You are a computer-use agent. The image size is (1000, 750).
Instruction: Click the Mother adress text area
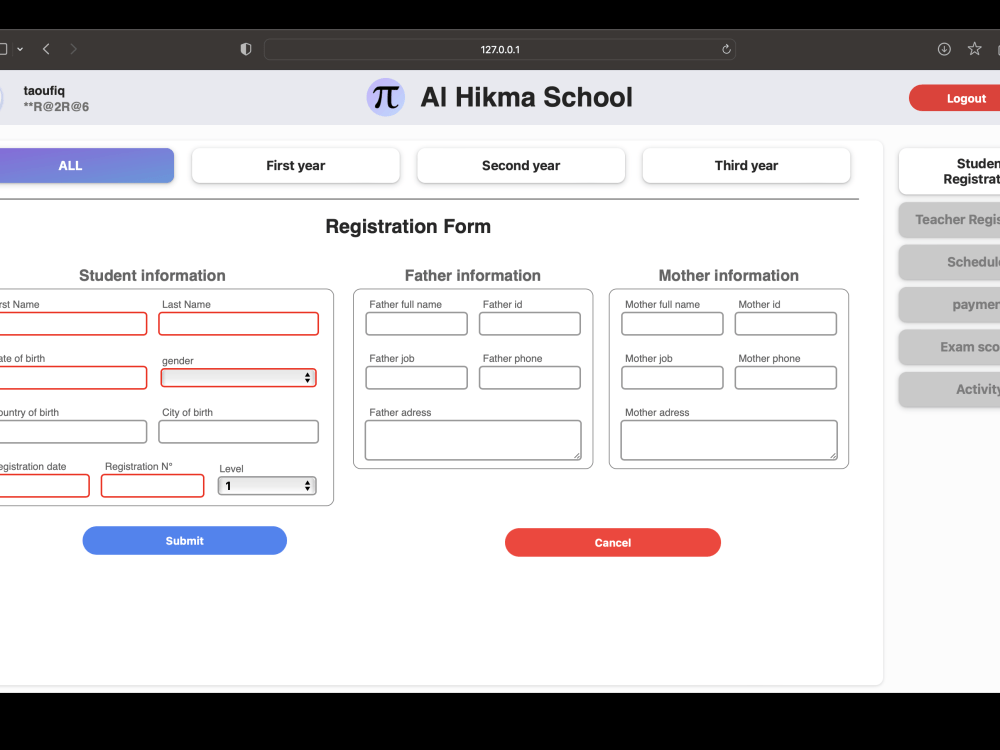click(x=729, y=440)
